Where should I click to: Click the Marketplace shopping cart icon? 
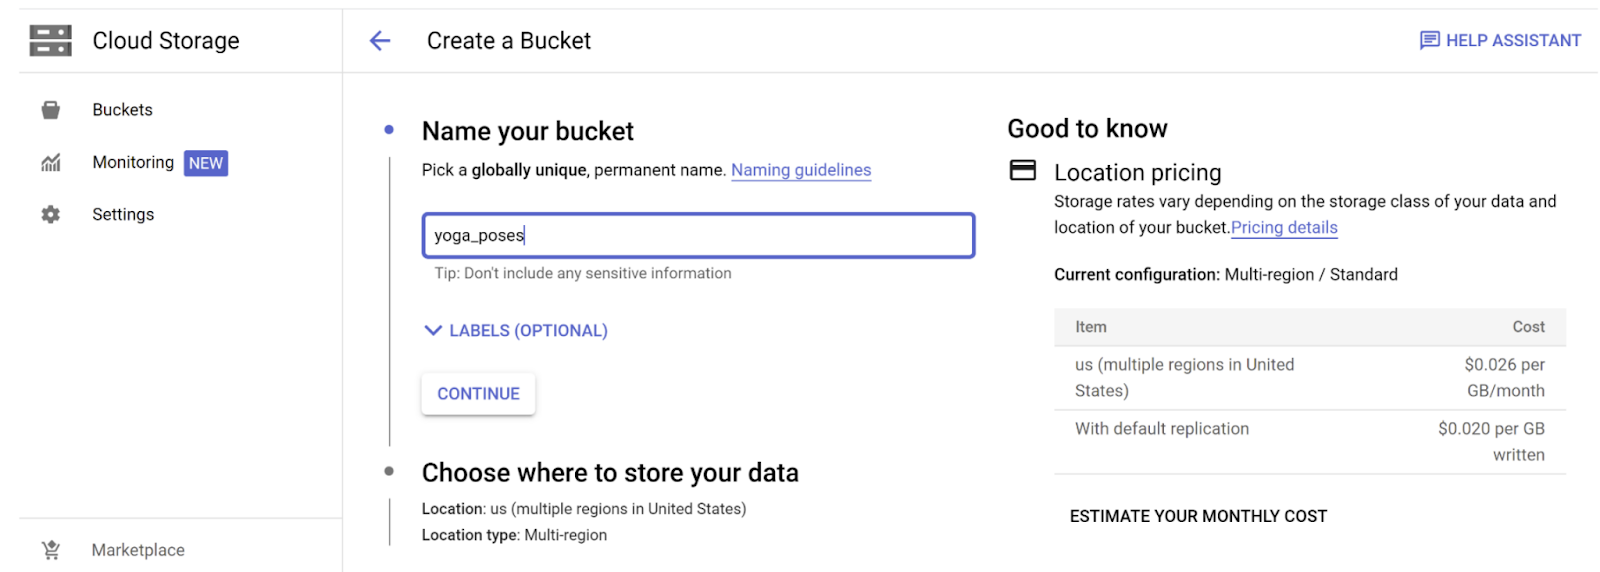click(x=50, y=550)
